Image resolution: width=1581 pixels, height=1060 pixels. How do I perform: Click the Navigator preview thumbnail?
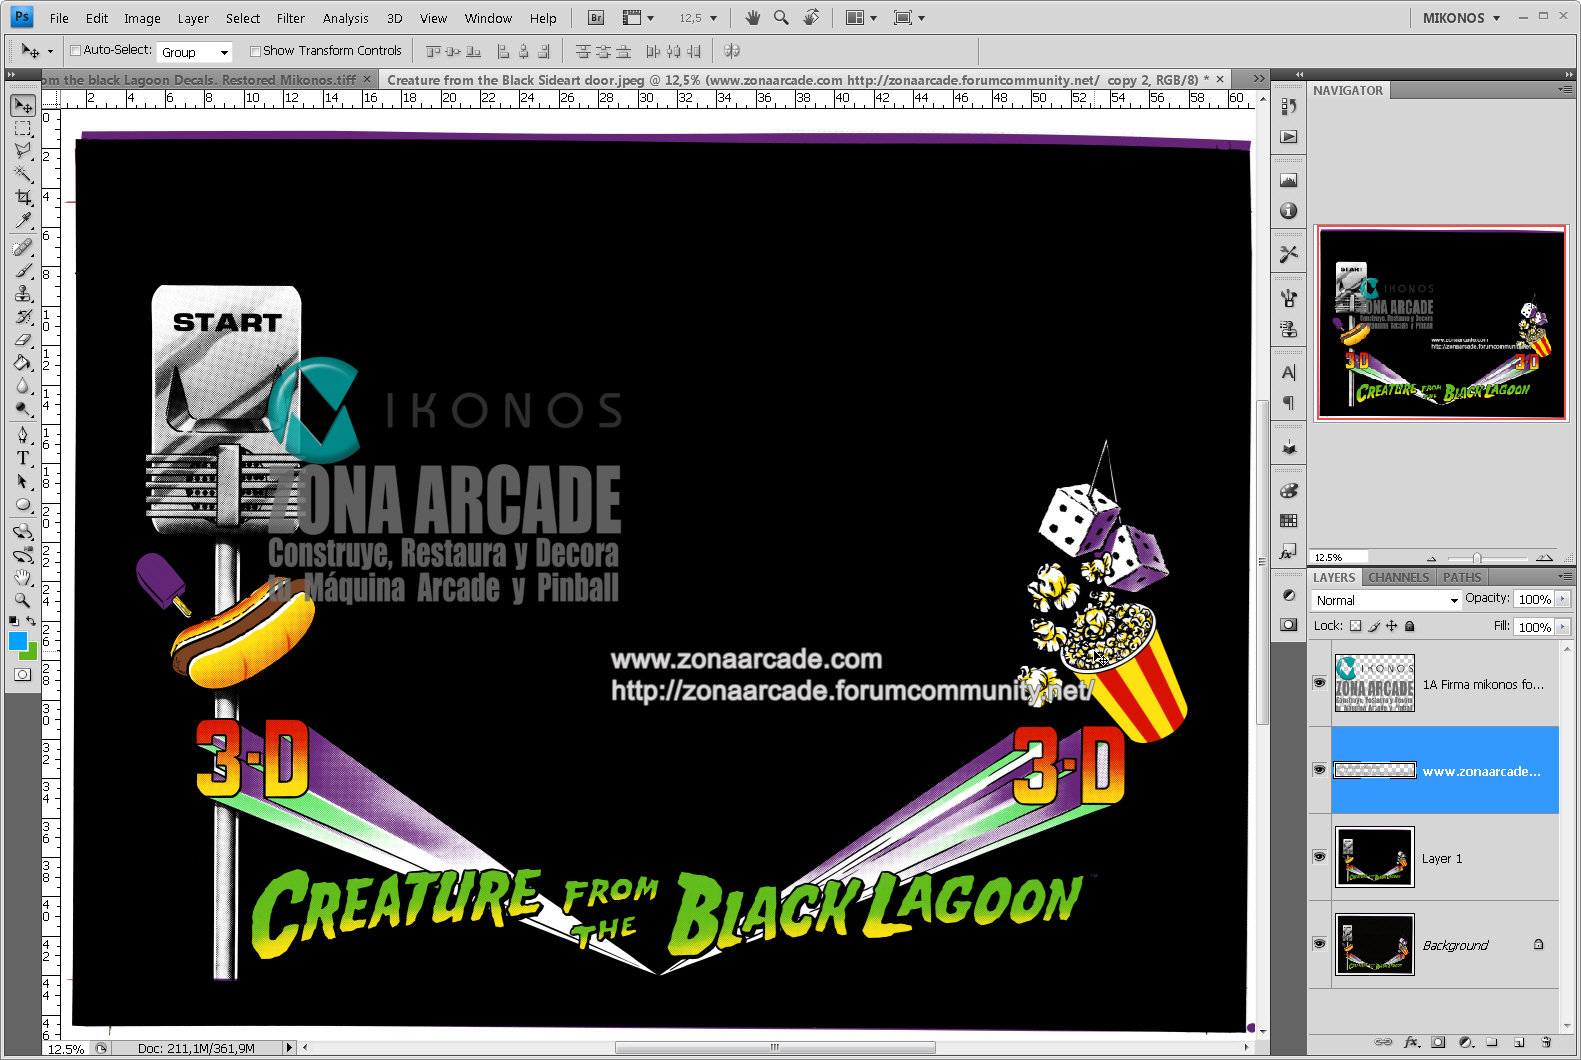click(x=1441, y=323)
